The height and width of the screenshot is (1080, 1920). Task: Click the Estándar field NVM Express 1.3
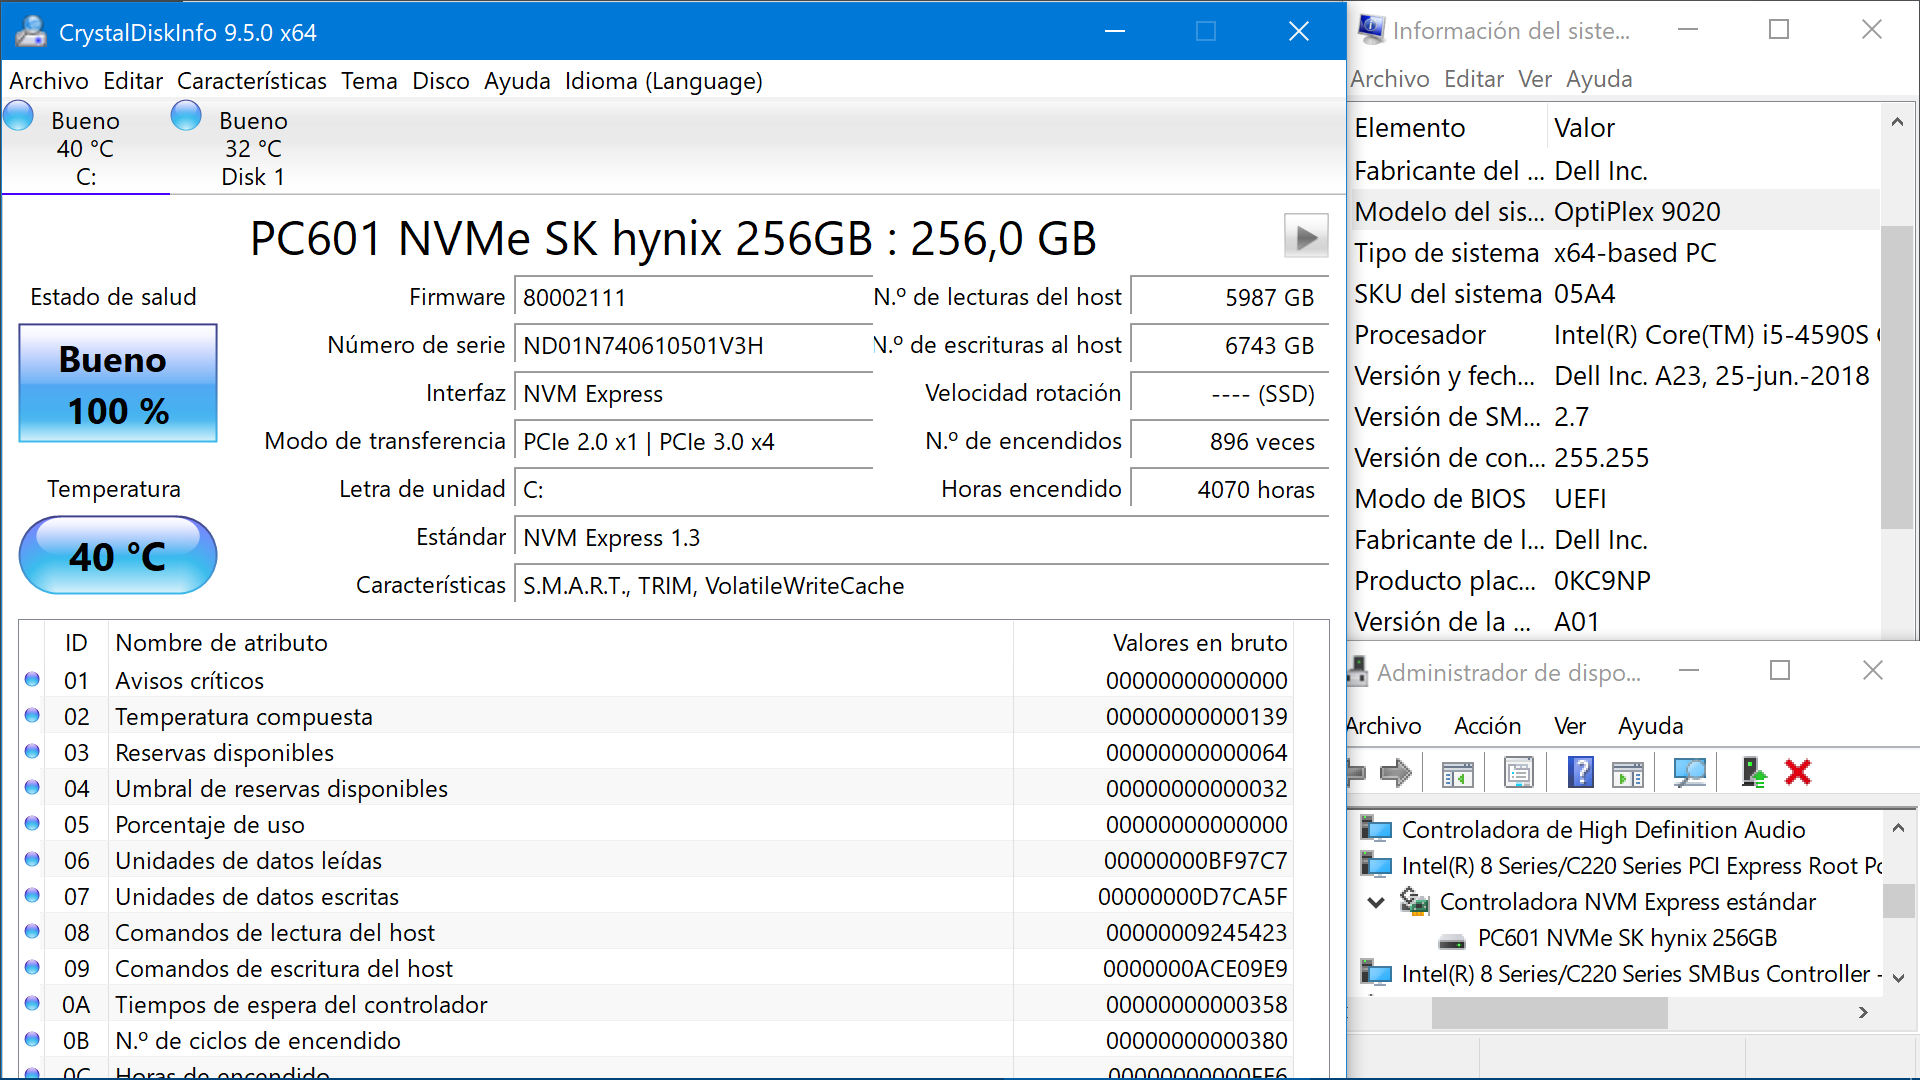[x=921, y=538]
